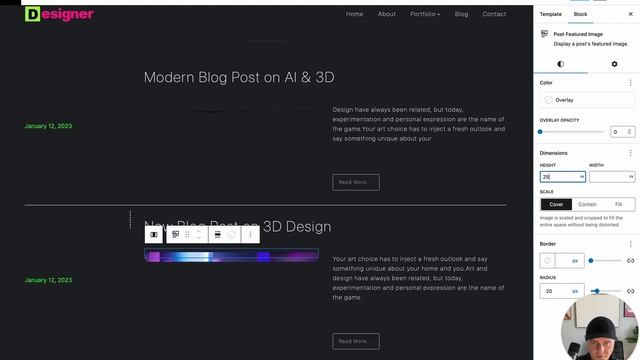Click the first post's January 12, 2023 date
This screenshot has width=640, height=360.
coord(48,126)
